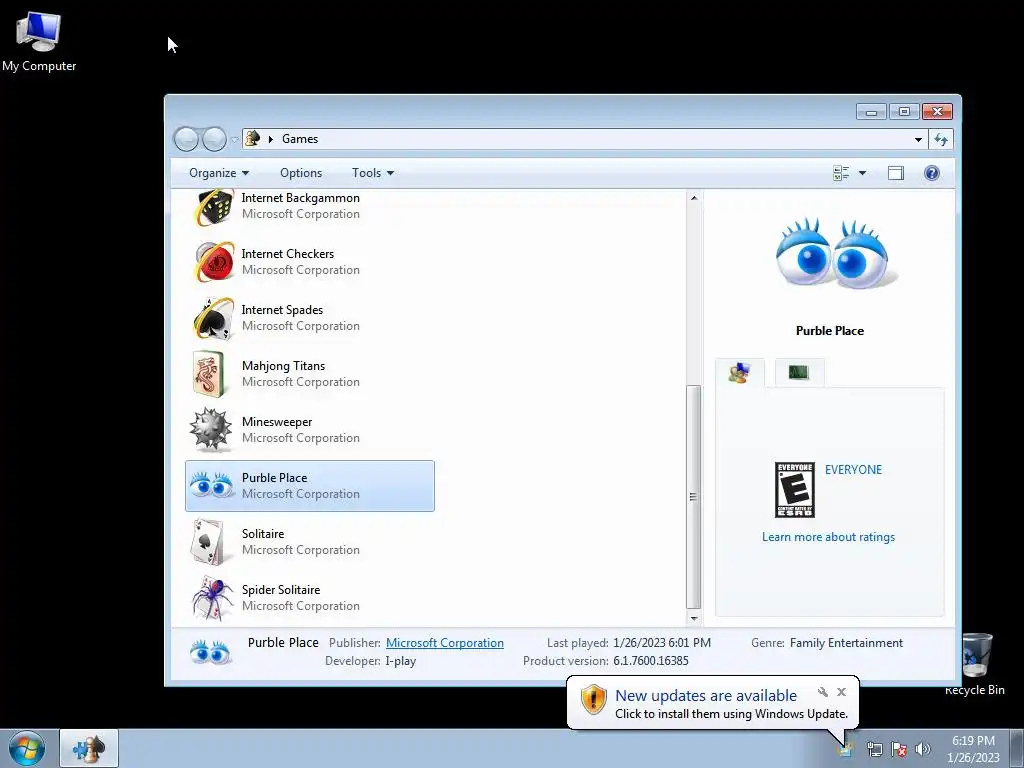This screenshot has width=1024, height=768.
Task: Click the ESRB Everyone rating icon
Action: pyautogui.click(x=794, y=490)
